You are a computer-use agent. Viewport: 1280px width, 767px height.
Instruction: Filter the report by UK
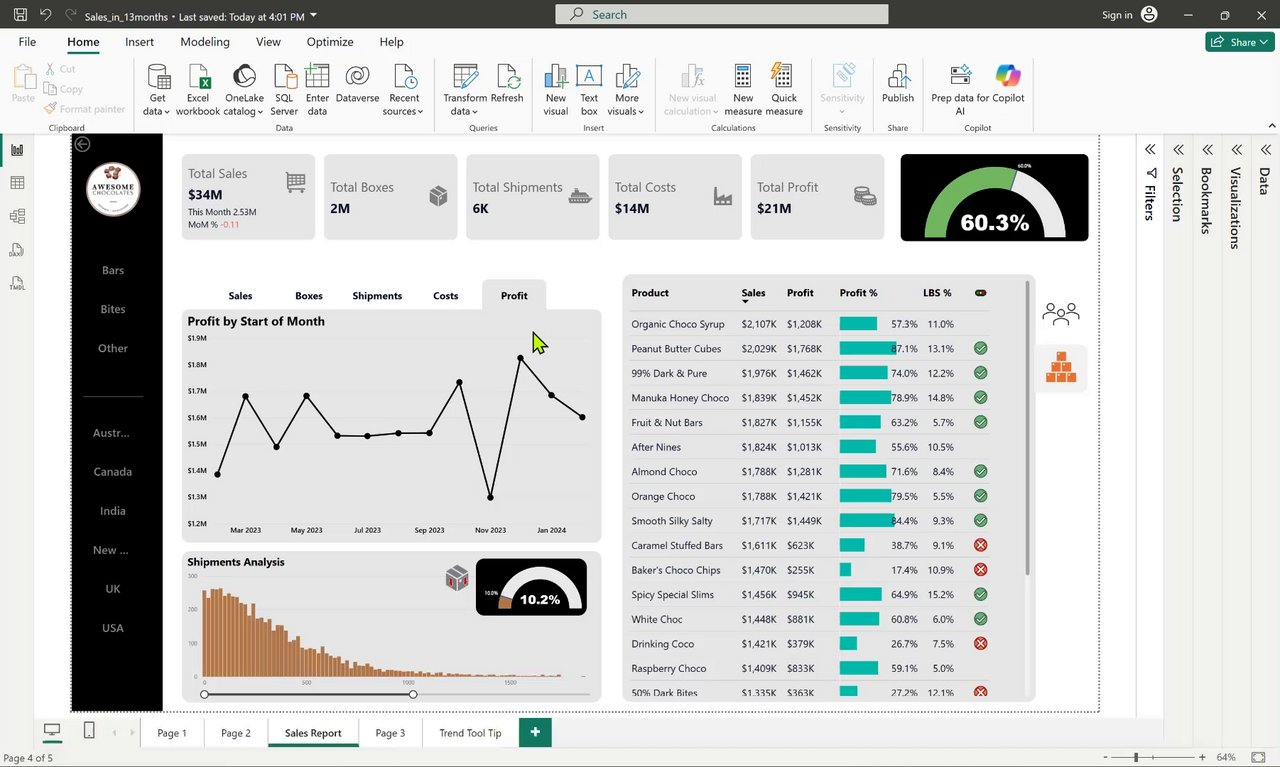[x=113, y=589]
